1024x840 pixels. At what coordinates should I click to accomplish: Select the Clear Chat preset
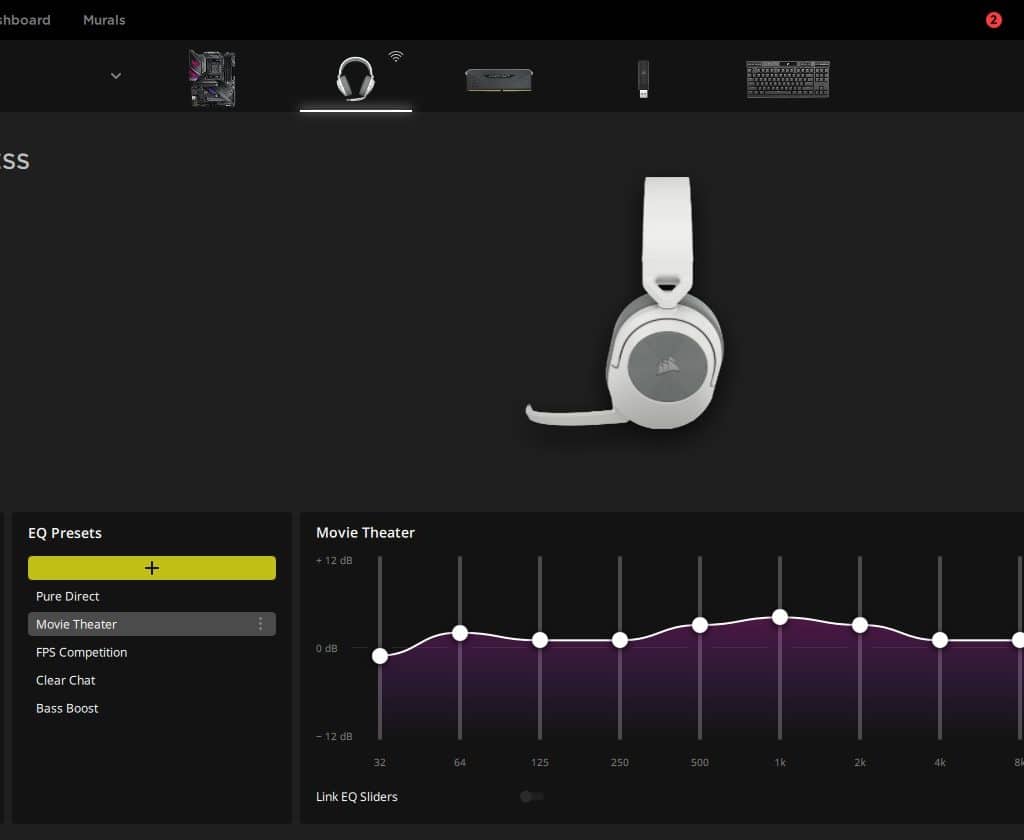pos(66,680)
